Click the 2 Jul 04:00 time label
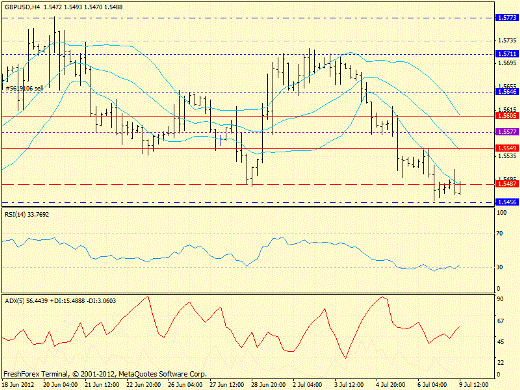The width and height of the screenshot is (520, 390). 308,384
